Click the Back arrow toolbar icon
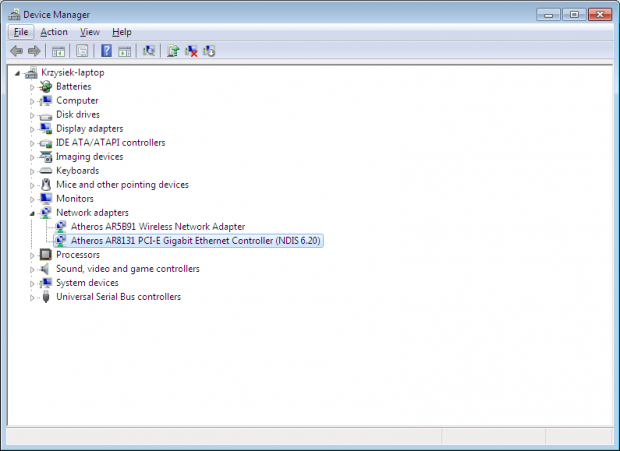 (x=16, y=51)
